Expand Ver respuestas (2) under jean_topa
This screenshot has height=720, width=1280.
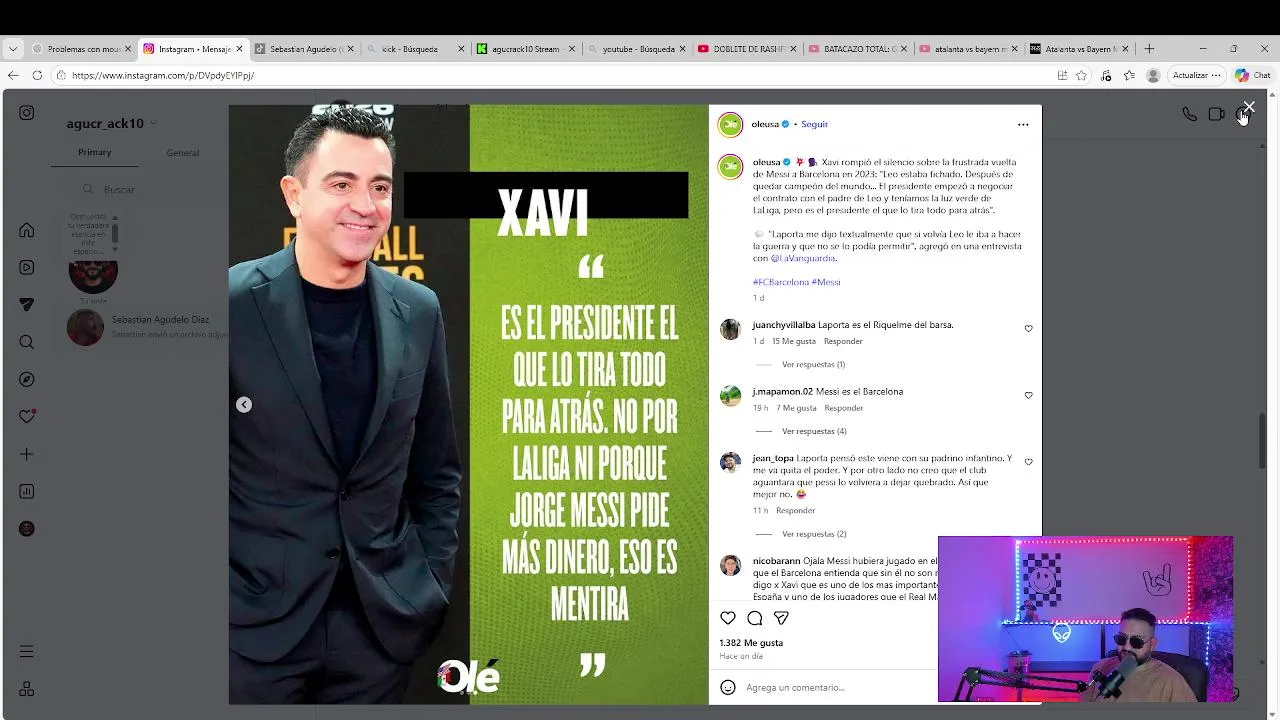[x=814, y=534]
